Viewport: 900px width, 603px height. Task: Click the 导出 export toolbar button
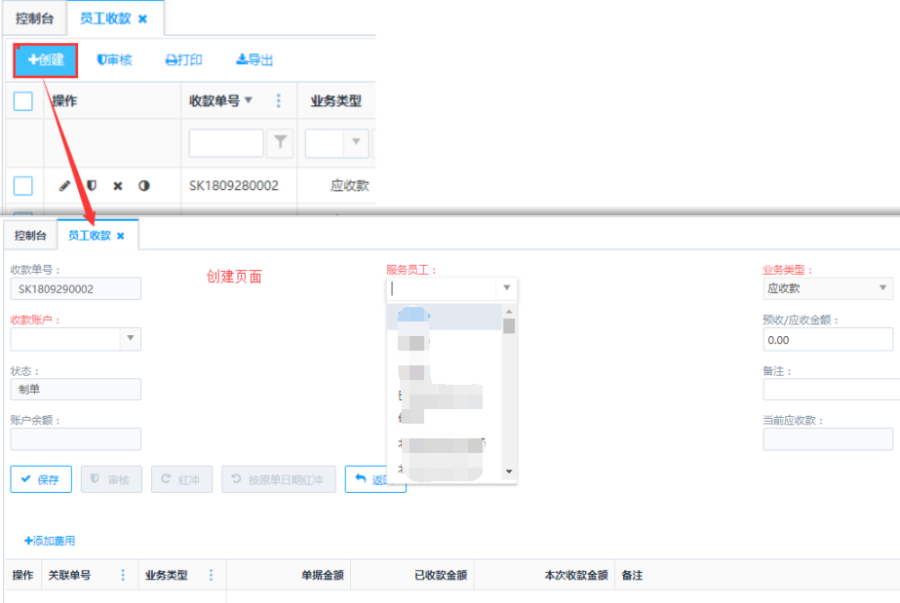254,60
